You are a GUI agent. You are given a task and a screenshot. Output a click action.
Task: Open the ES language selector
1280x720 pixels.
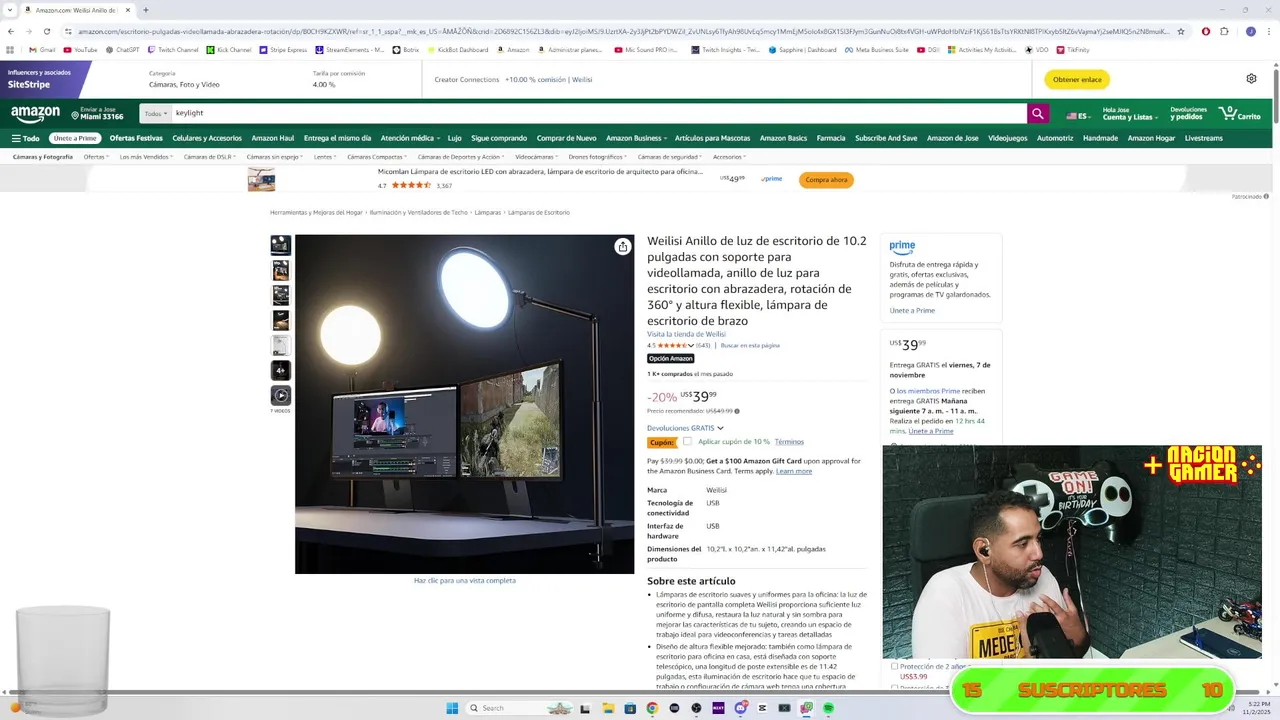1078,116
